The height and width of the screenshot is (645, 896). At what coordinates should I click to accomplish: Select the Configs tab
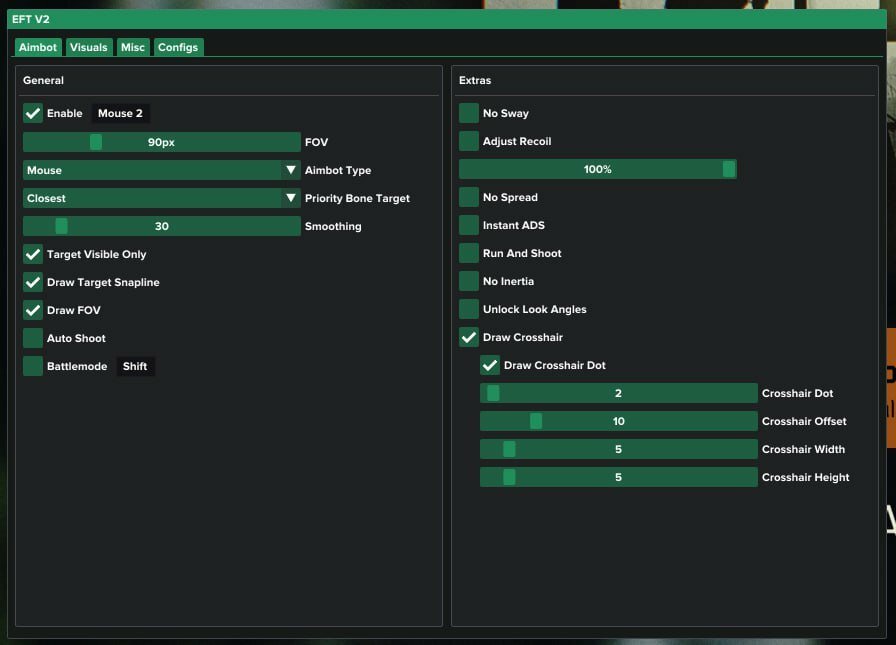(x=178, y=47)
